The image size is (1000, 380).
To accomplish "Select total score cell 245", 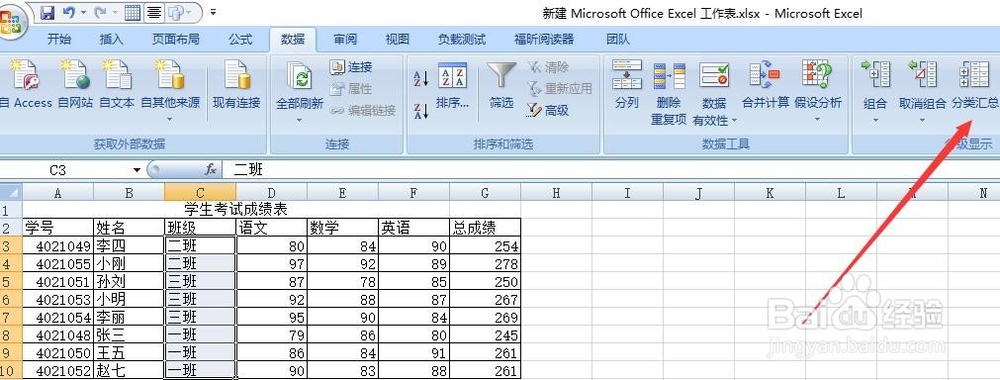I will [x=486, y=335].
